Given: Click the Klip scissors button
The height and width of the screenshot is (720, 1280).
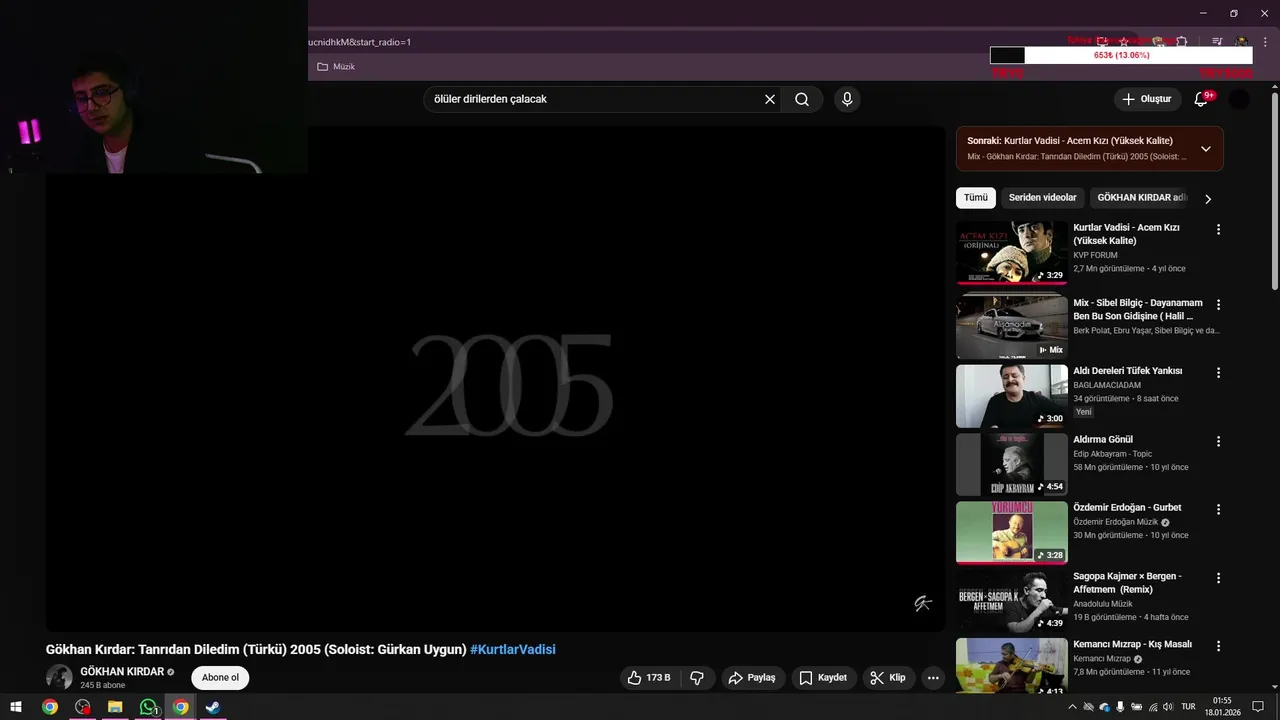Looking at the screenshot, I should (888, 678).
